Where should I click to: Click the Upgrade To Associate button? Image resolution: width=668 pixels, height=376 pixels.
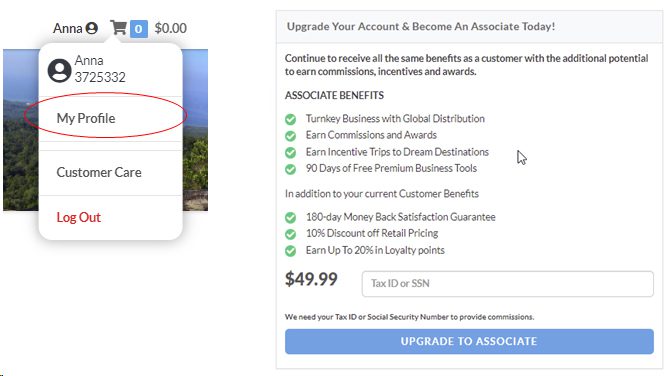tap(469, 341)
